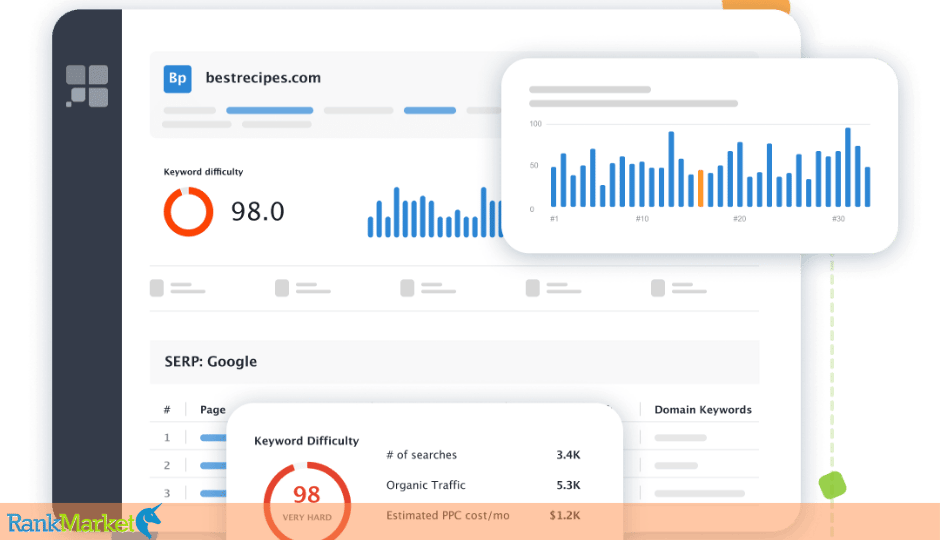Click the orange highlighted bar in chart

pyautogui.click(x=700, y=189)
